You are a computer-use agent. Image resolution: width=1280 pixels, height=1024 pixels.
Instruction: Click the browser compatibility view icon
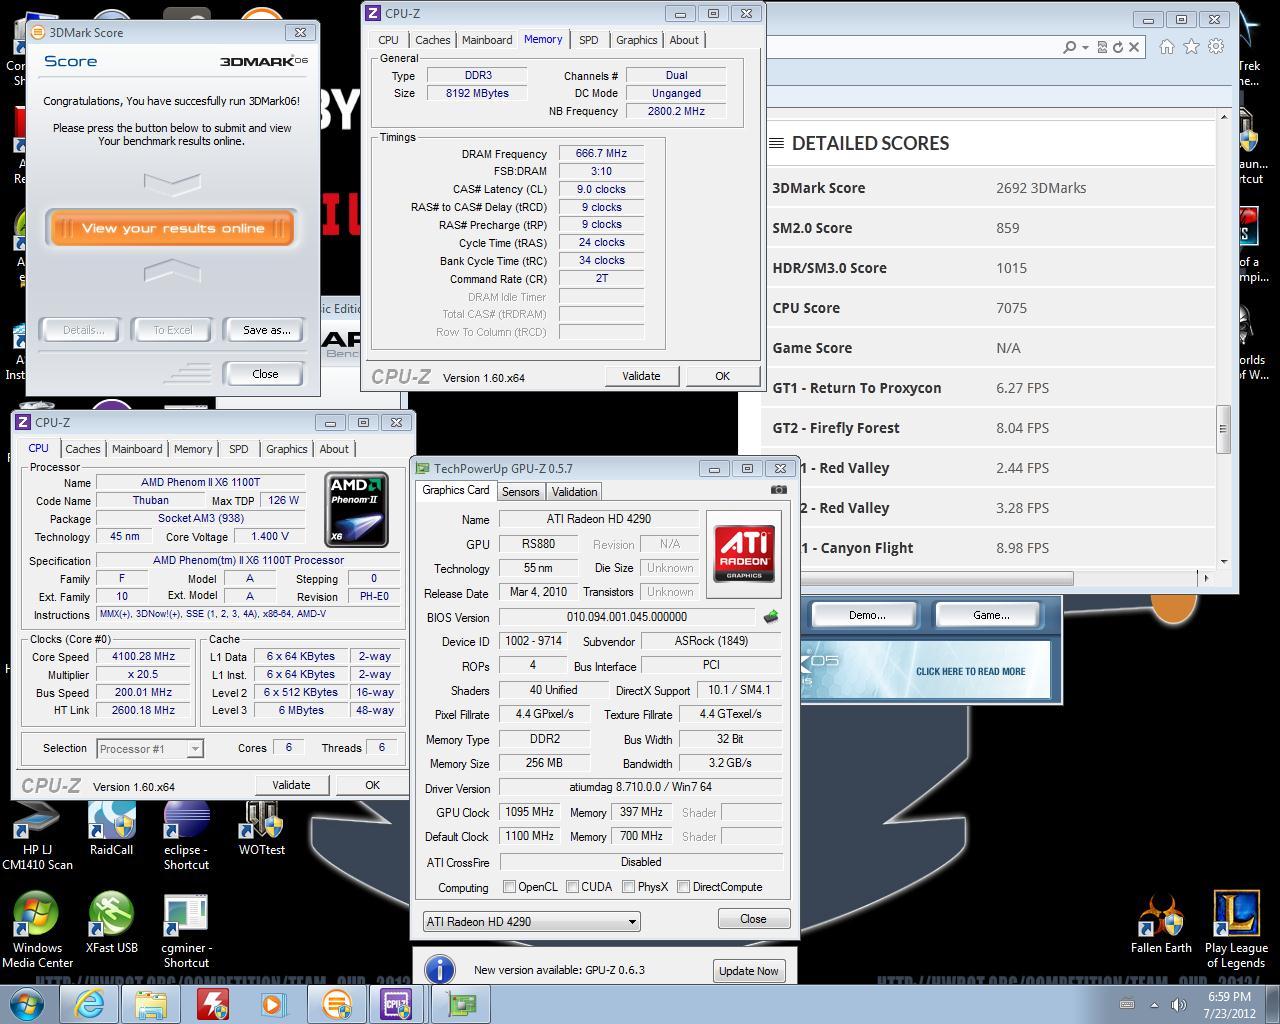click(x=1102, y=47)
